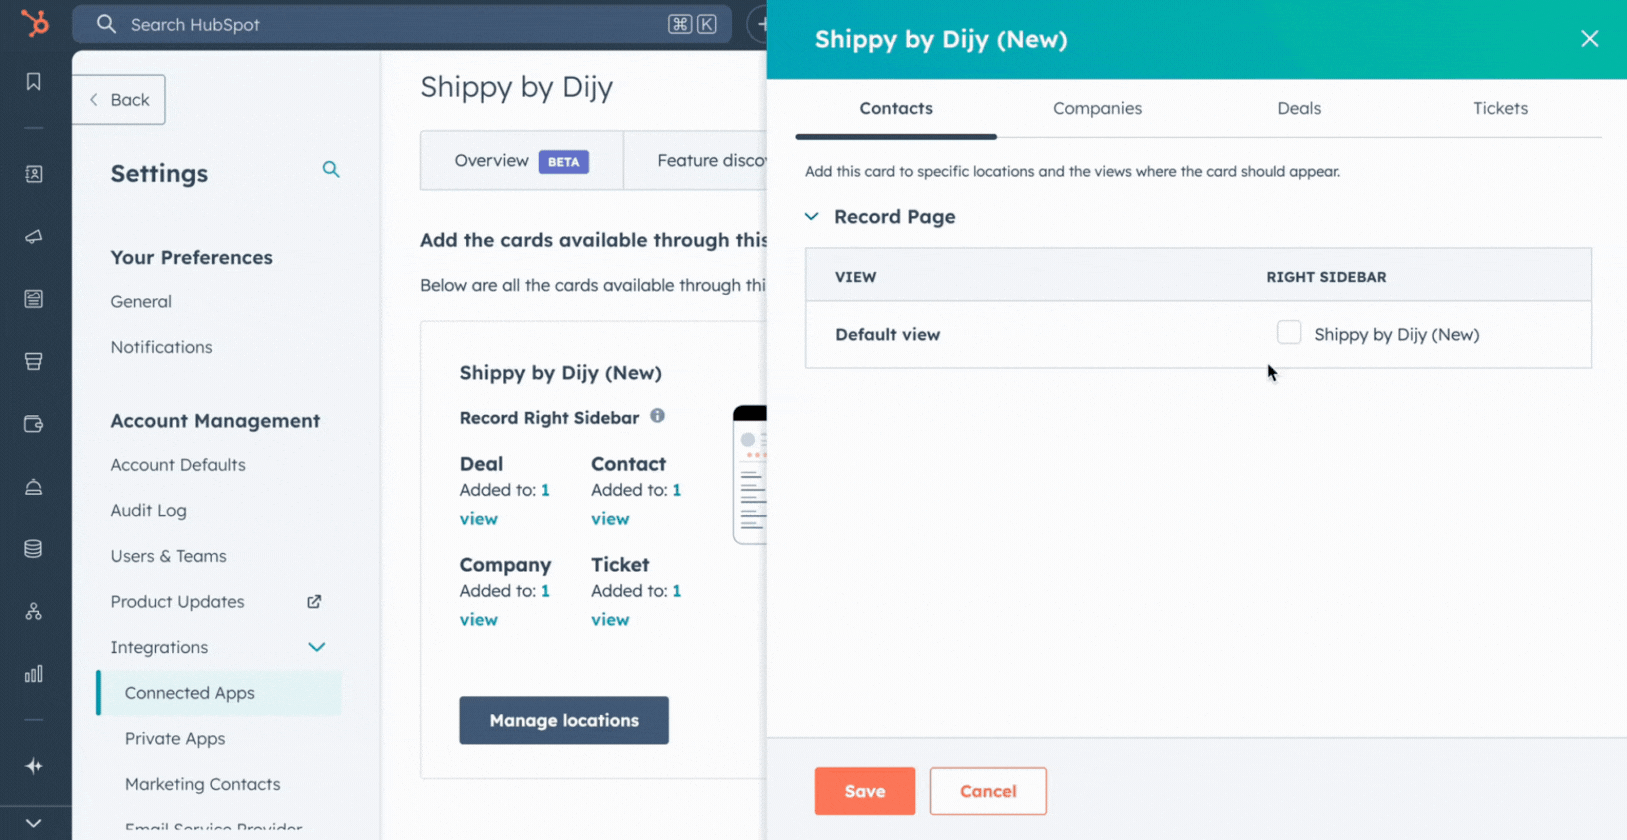Switch to the Deals tab
This screenshot has width=1627, height=840.
tap(1298, 108)
